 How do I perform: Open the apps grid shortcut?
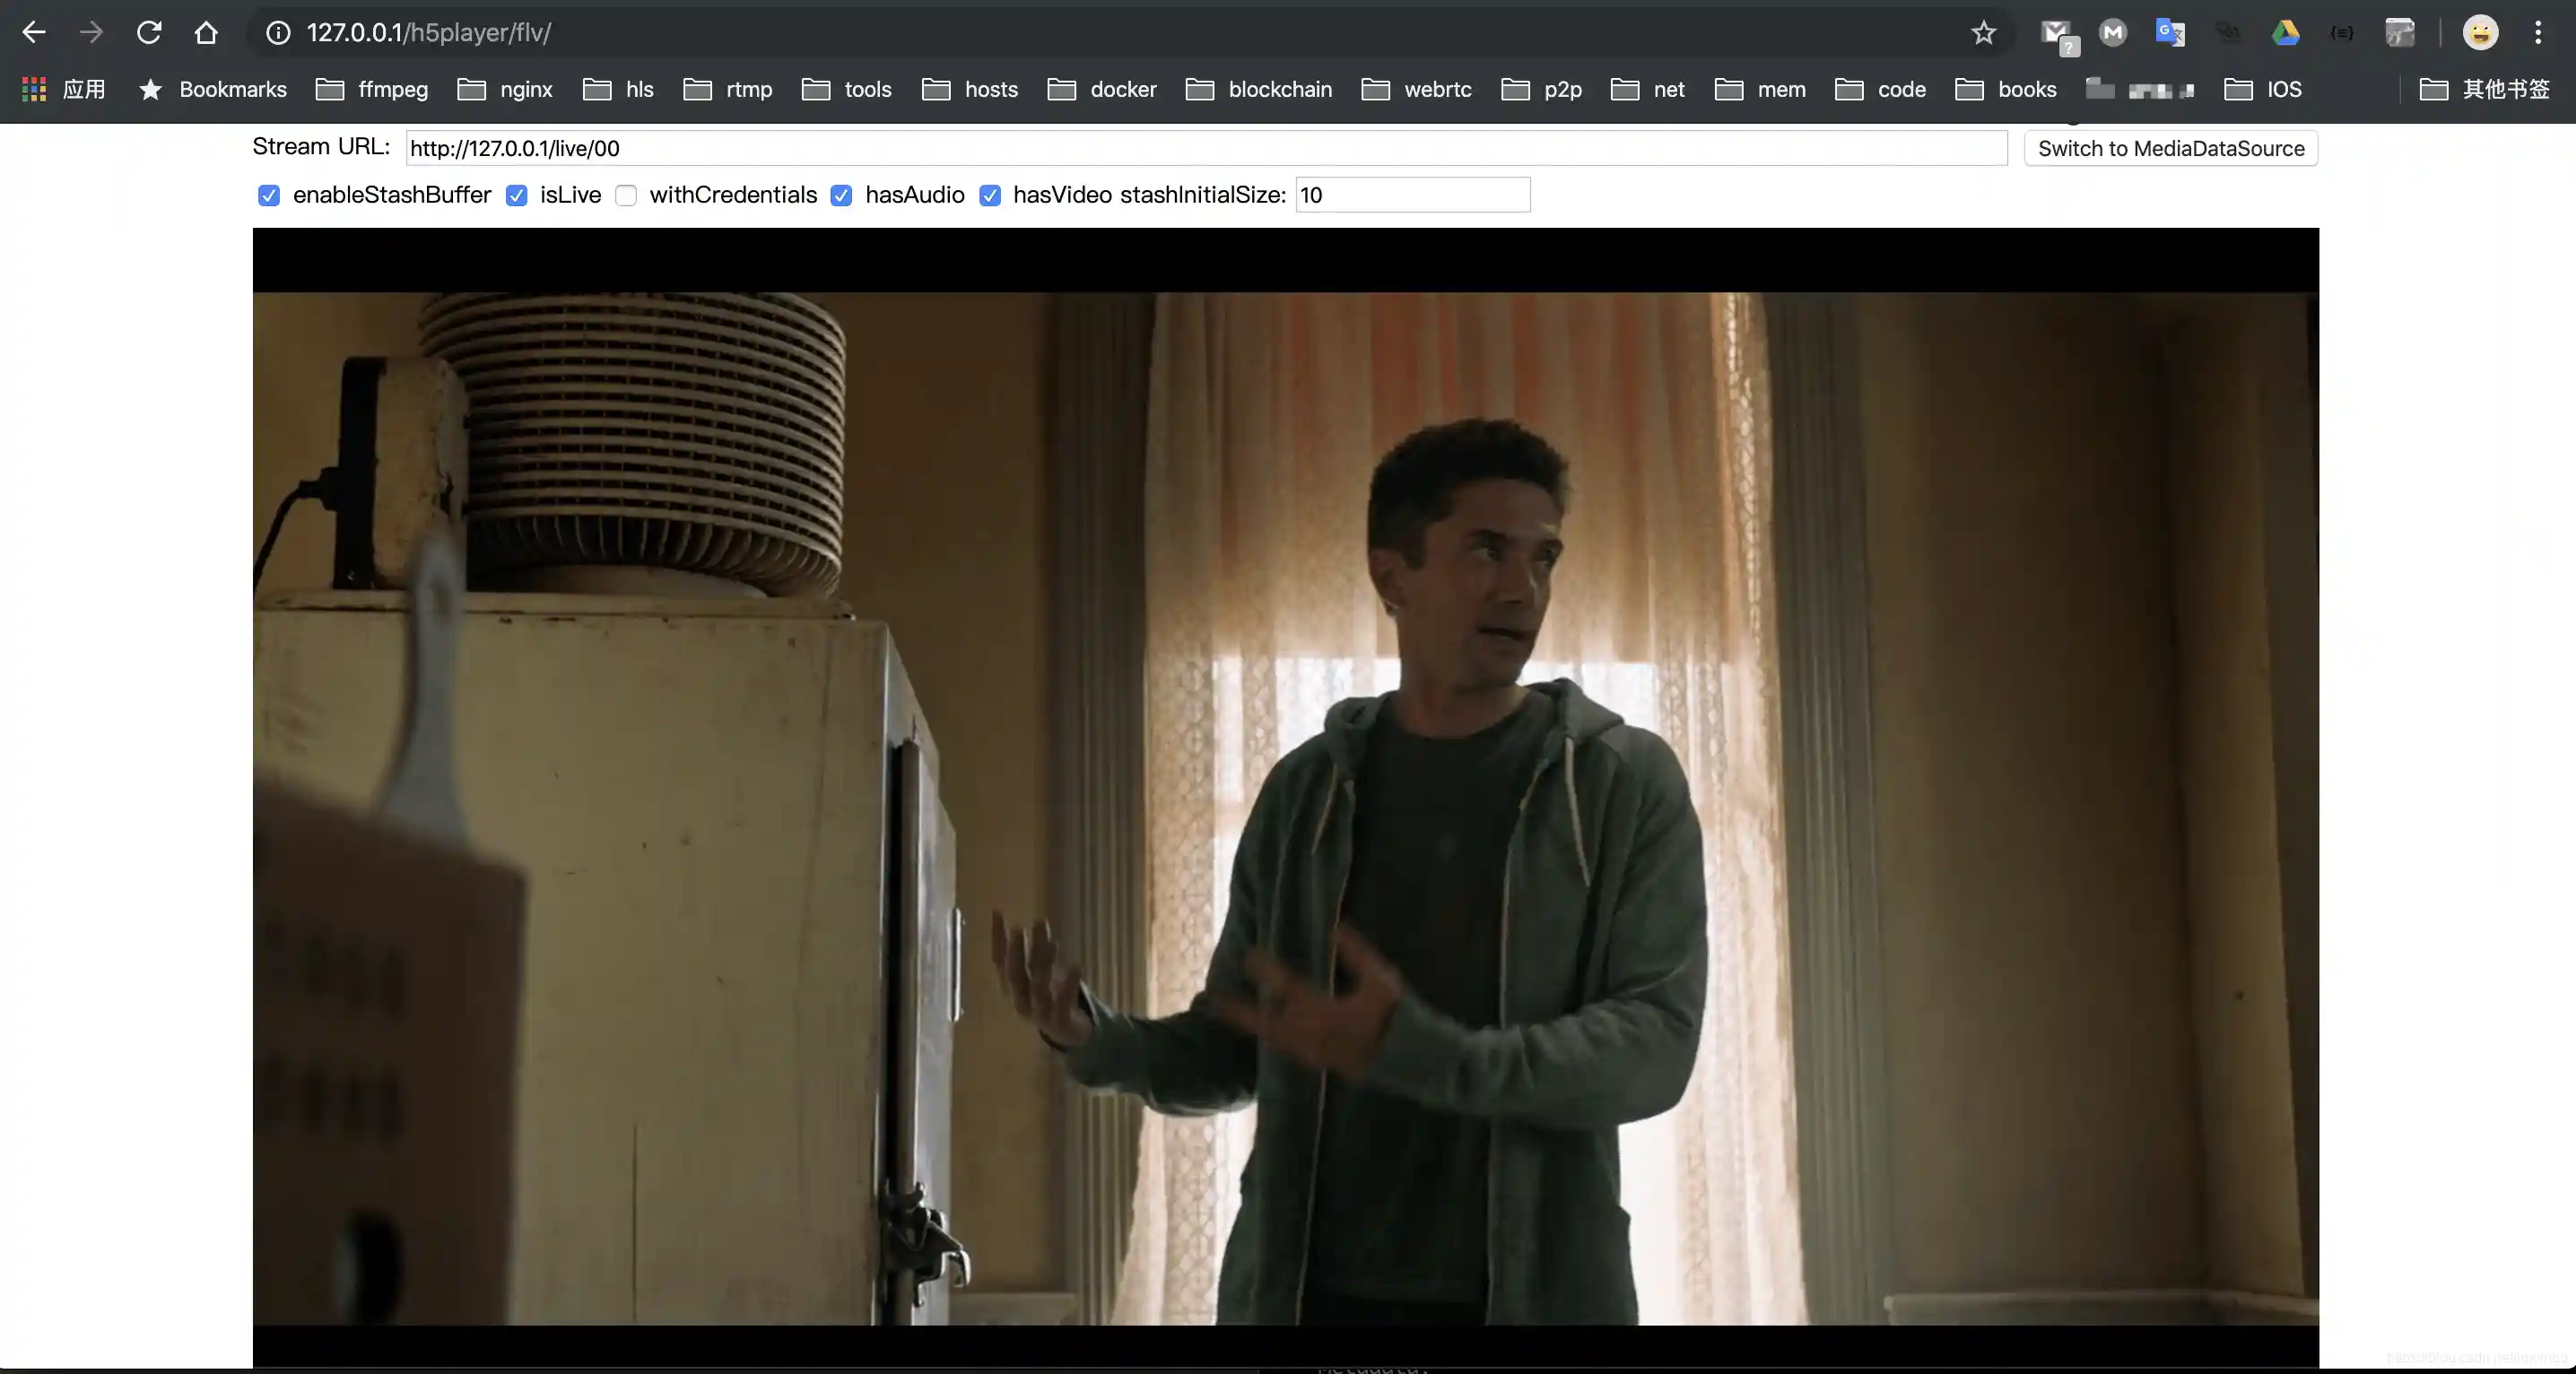coord(35,89)
